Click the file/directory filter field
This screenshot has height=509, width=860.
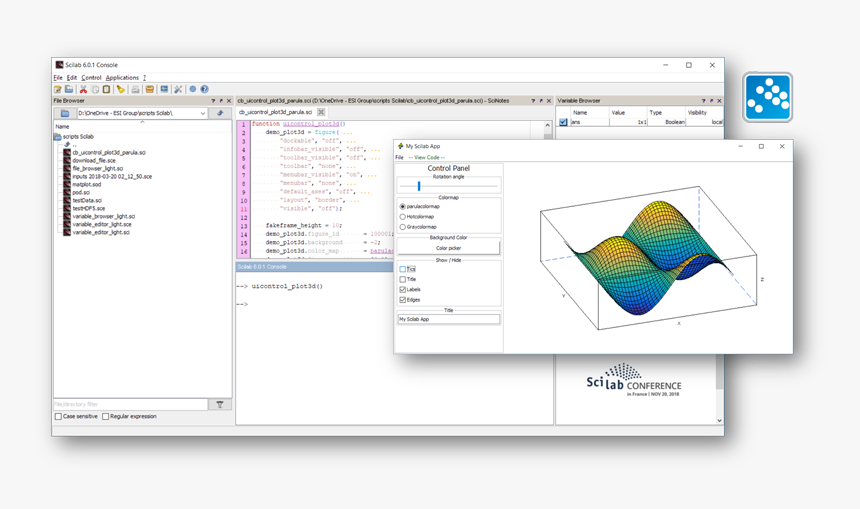131,404
